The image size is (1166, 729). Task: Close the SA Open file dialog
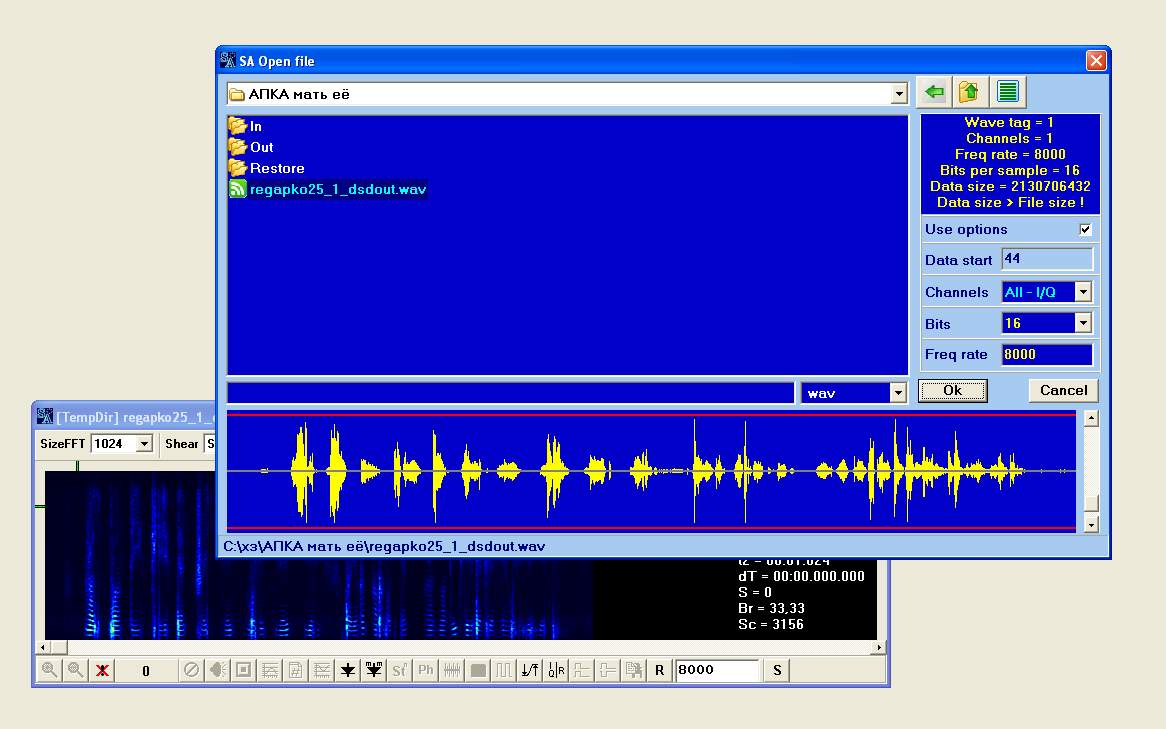tap(1095, 60)
